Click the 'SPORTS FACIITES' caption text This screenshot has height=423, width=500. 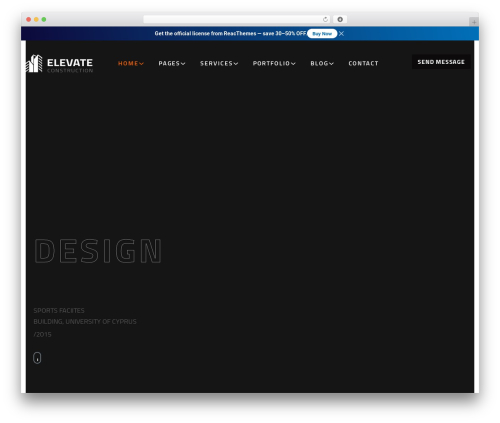(59, 310)
